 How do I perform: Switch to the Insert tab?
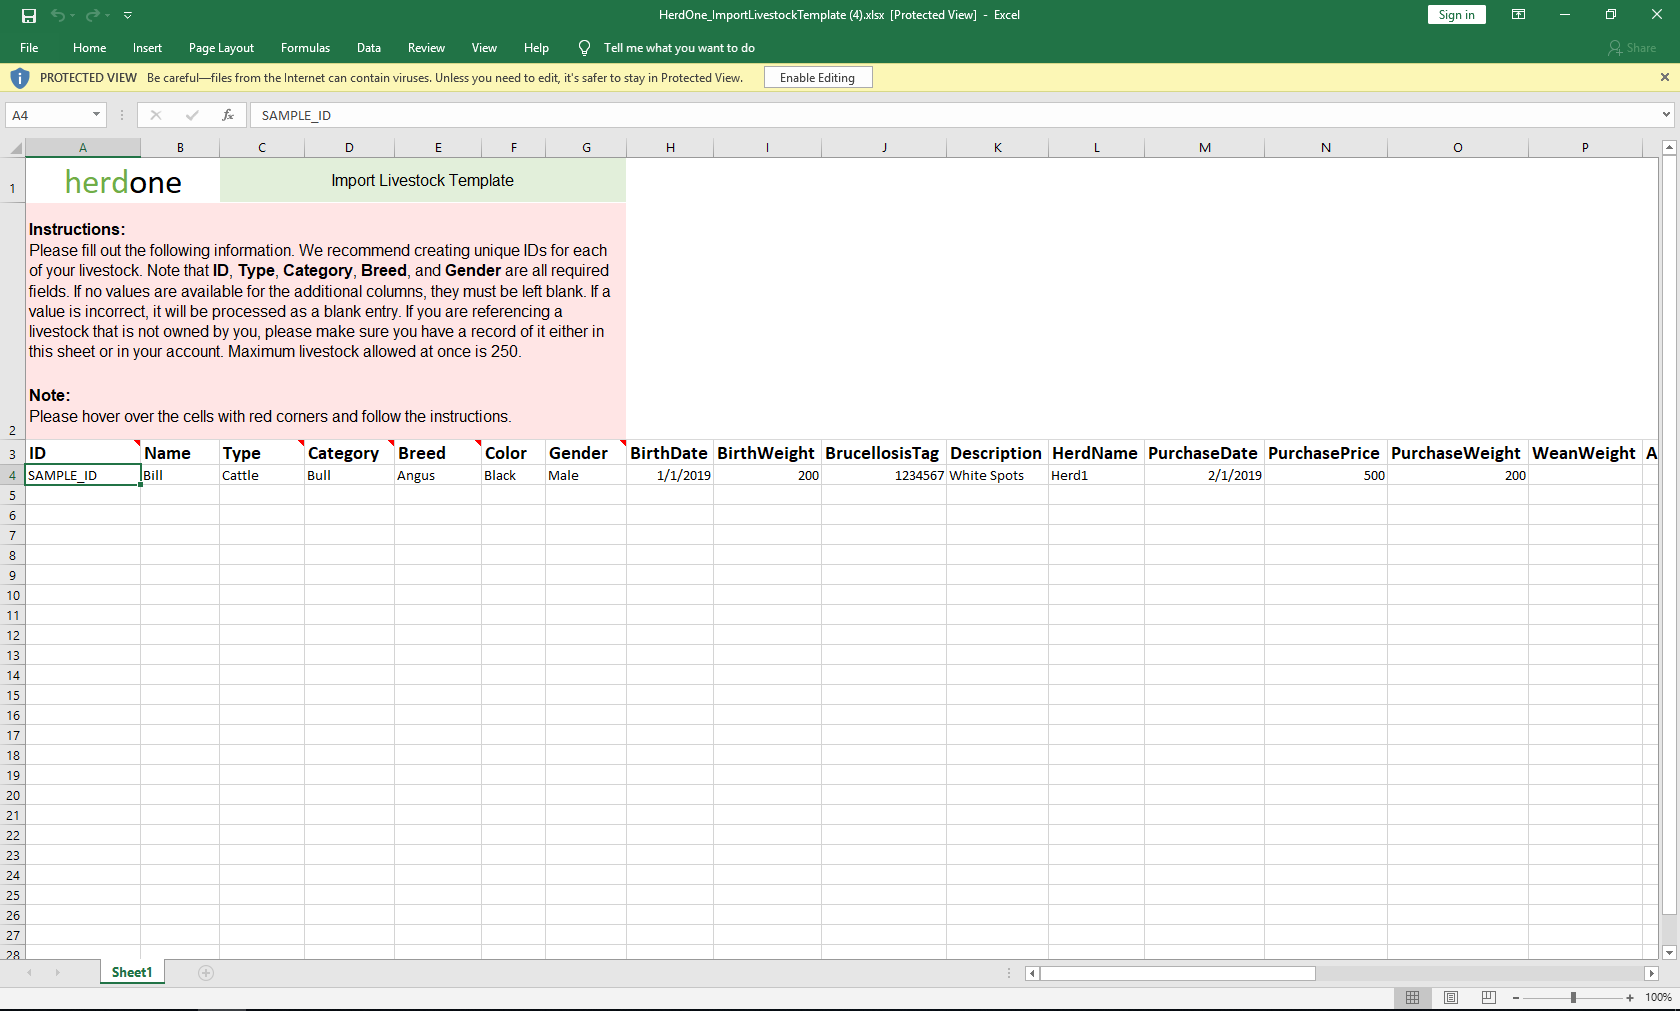147,48
